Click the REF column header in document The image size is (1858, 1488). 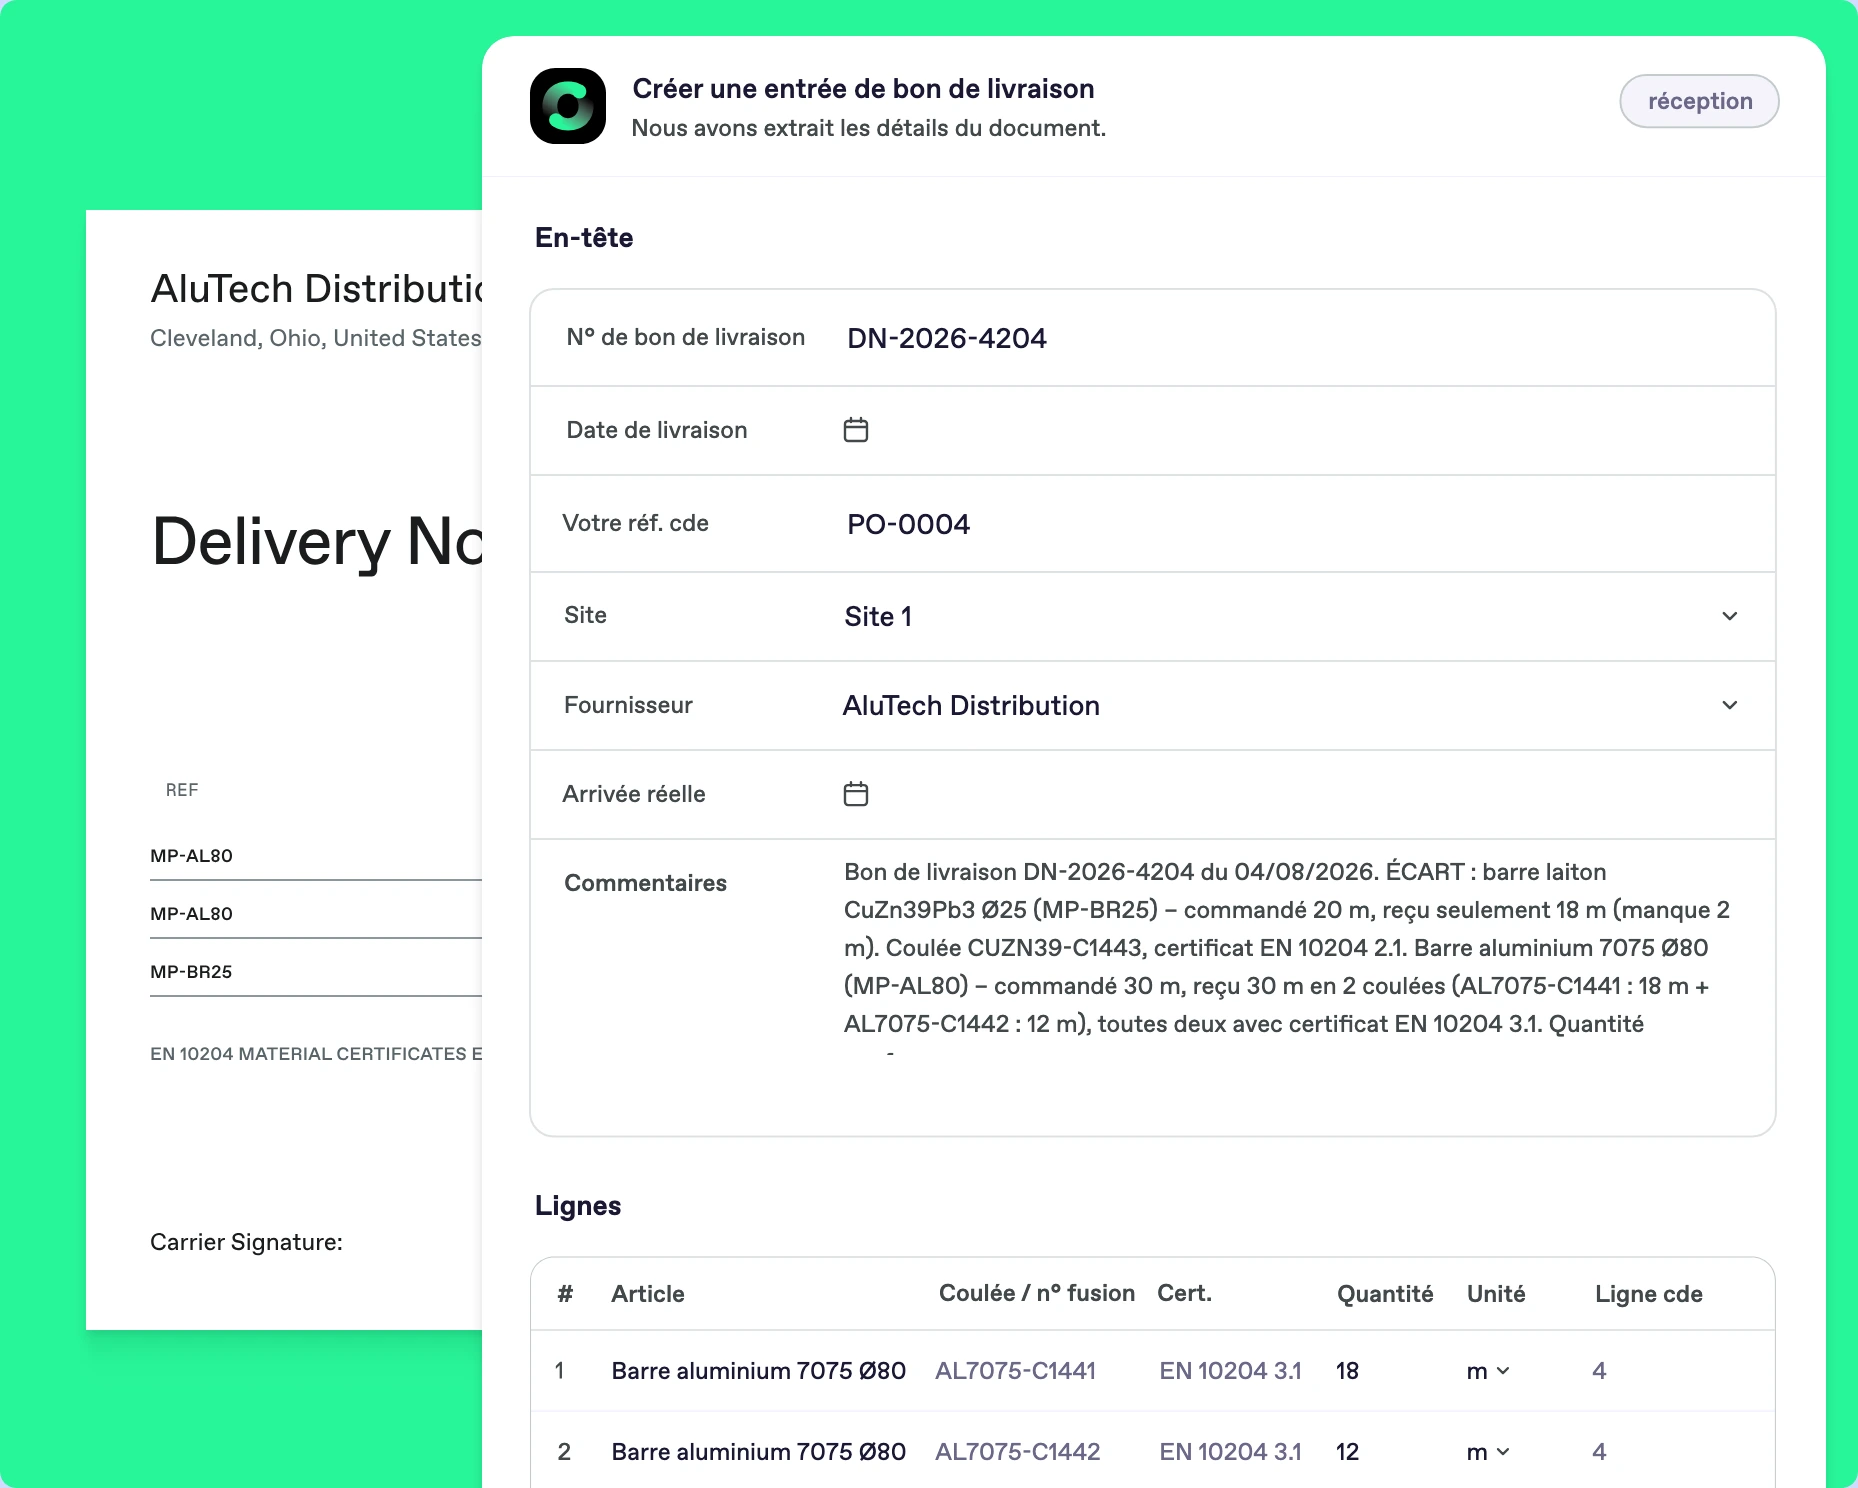pyautogui.click(x=182, y=790)
